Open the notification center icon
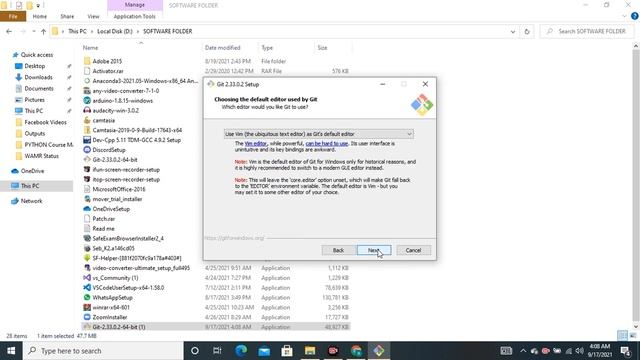This screenshot has height=360, width=640. pyautogui.click(x=625, y=351)
